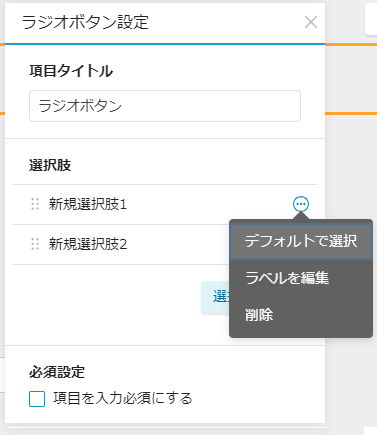Click the 項目タイトル heading label

71,71
